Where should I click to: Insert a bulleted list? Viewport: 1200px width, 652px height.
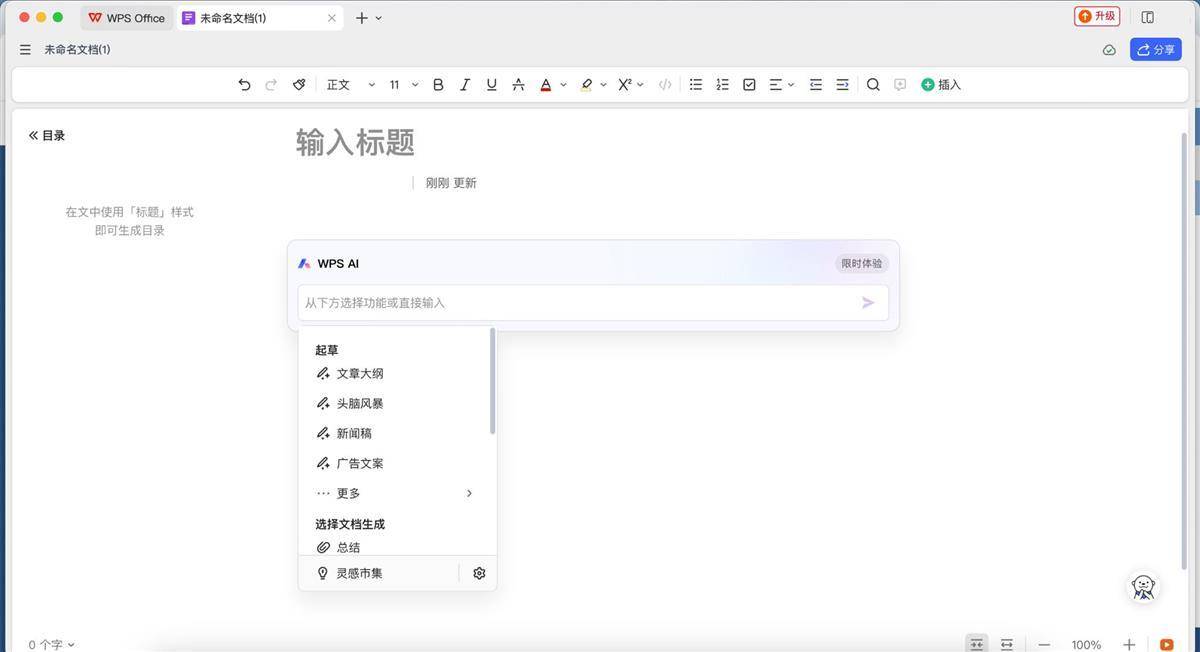(x=696, y=85)
